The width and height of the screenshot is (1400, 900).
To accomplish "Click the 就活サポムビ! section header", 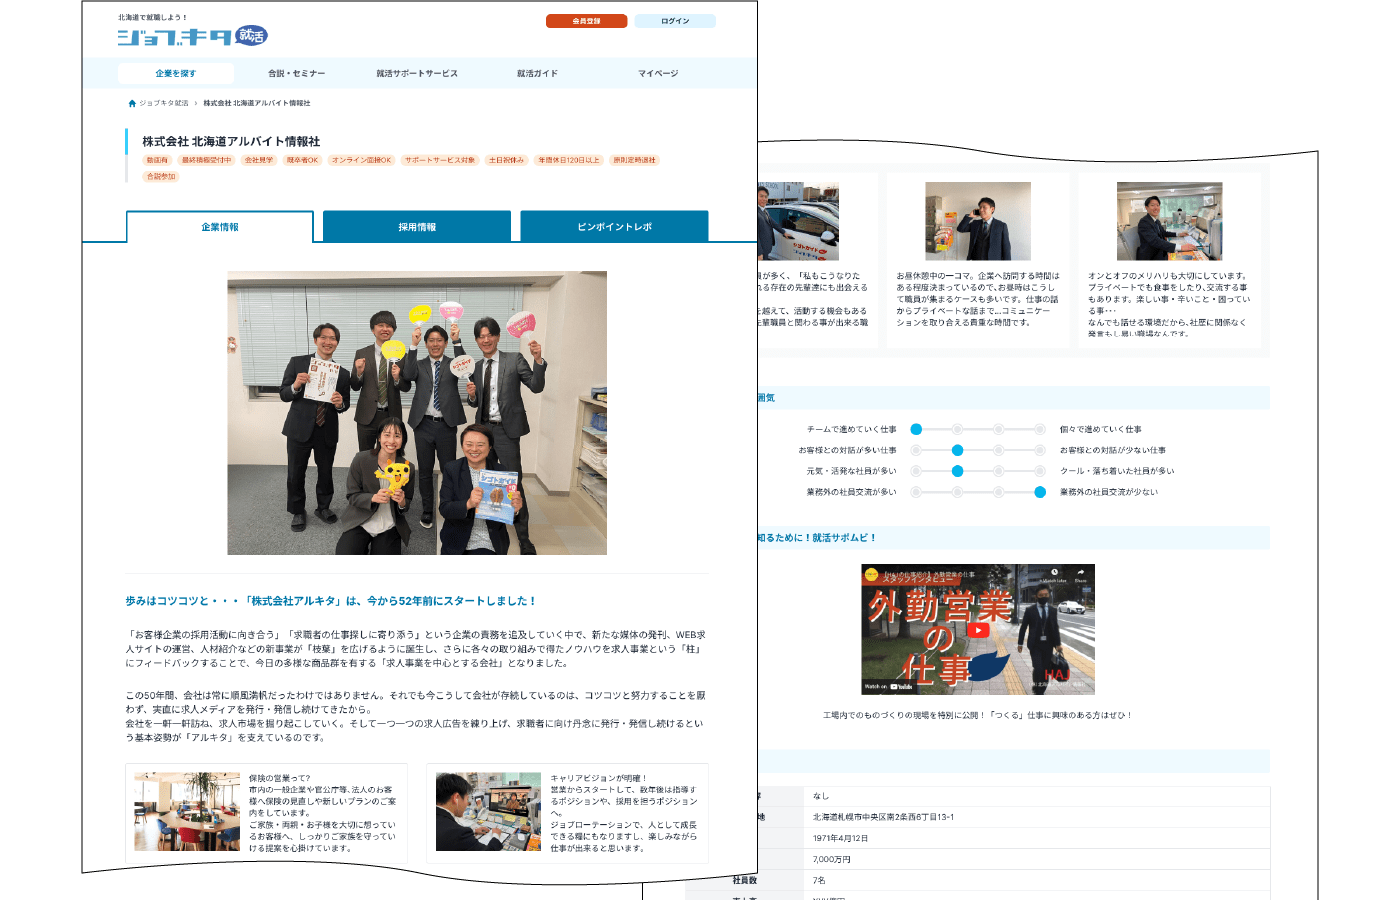I will pyautogui.click(x=1014, y=538).
